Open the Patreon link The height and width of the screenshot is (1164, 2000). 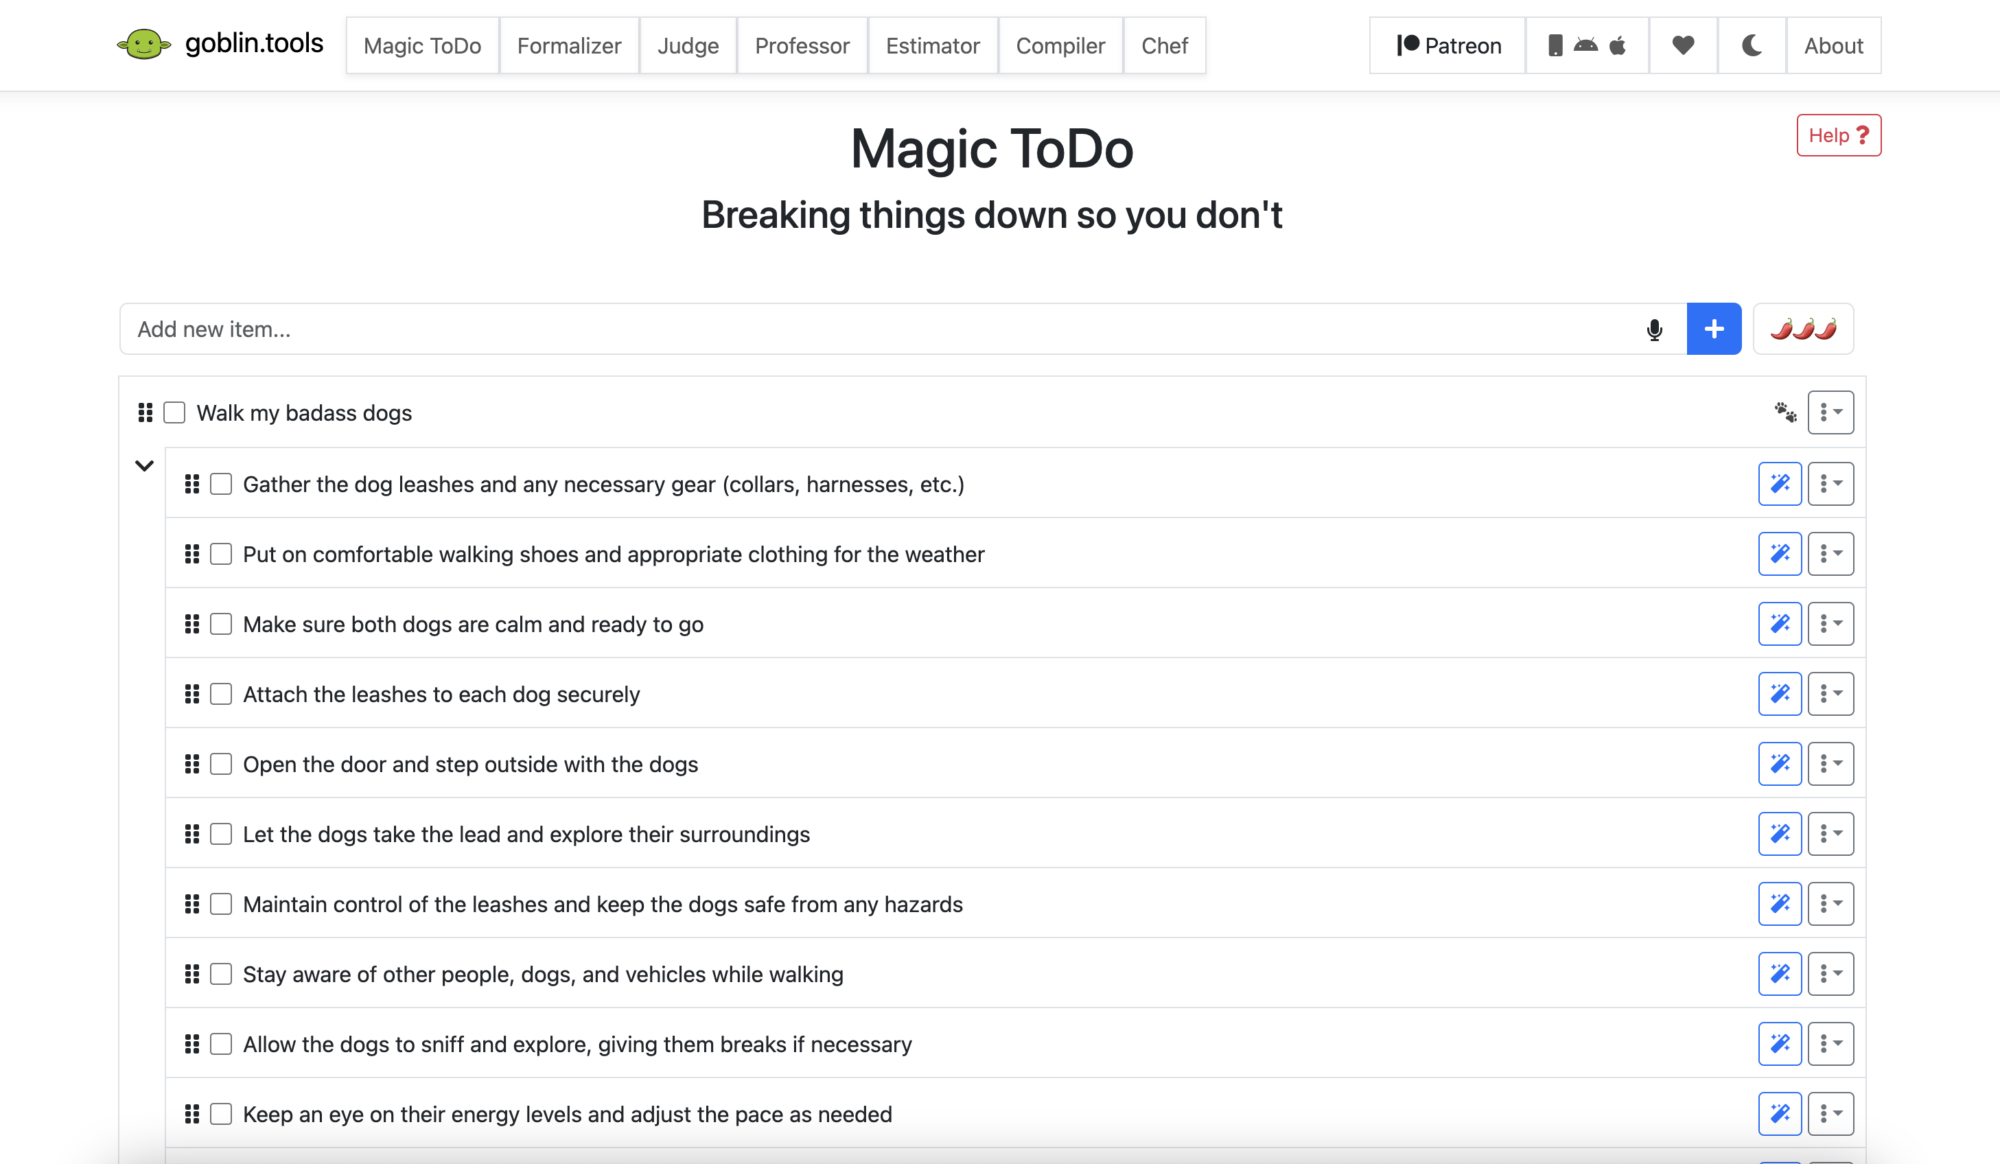(1446, 45)
